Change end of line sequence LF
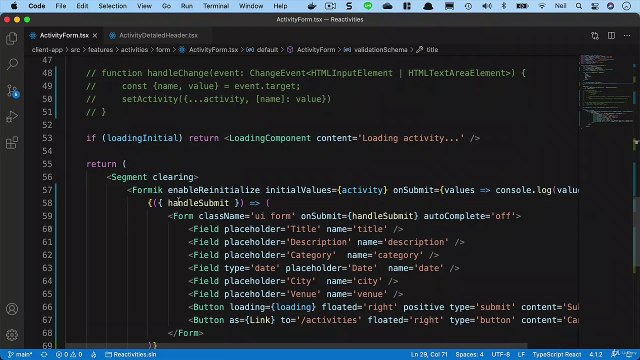This screenshot has height=360, width=640. click(x=521, y=354)
